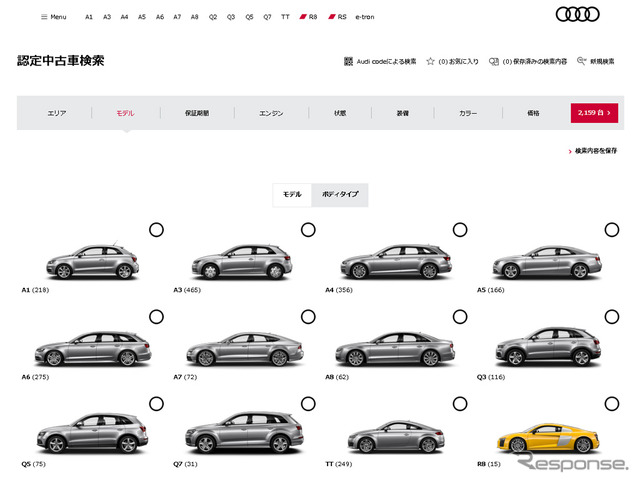The image size is (640, 483).
Task: Select the Q5 model radio circle
Action: [156, 404]
